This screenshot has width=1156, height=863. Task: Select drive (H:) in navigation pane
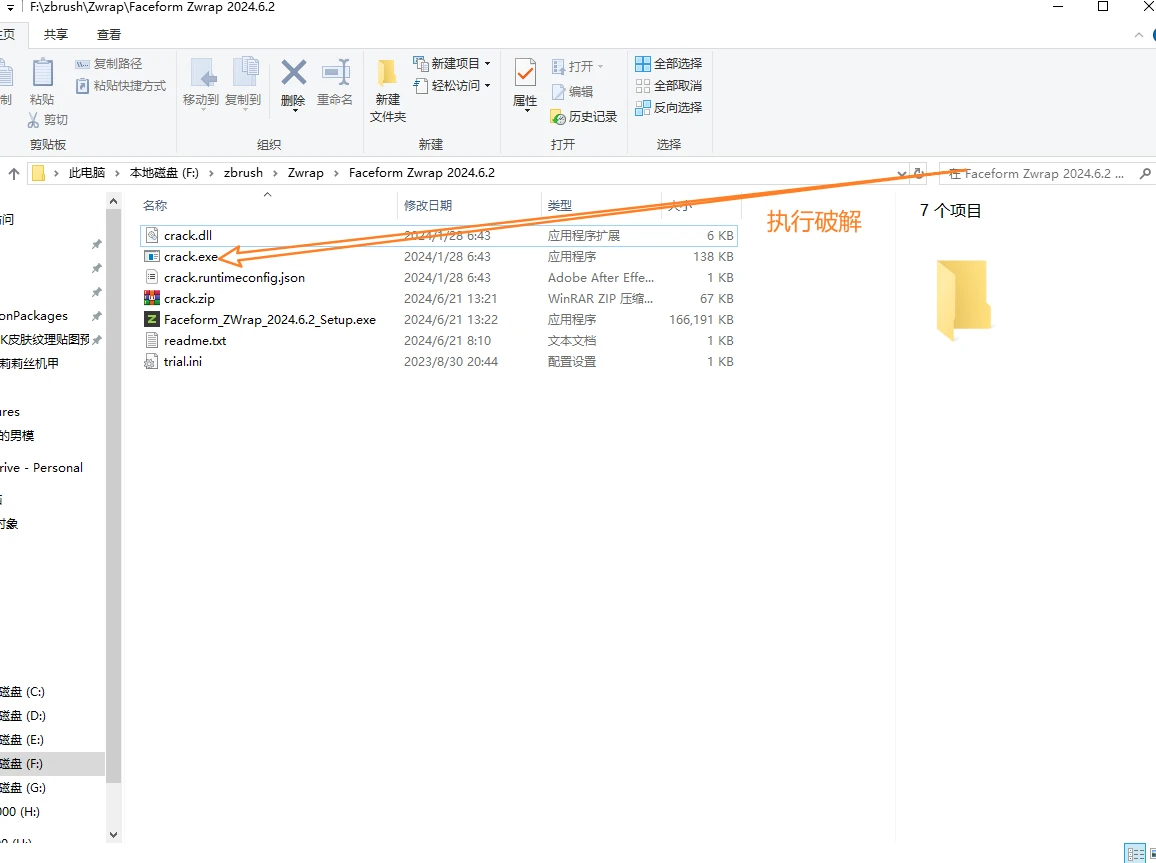point(20,811)
